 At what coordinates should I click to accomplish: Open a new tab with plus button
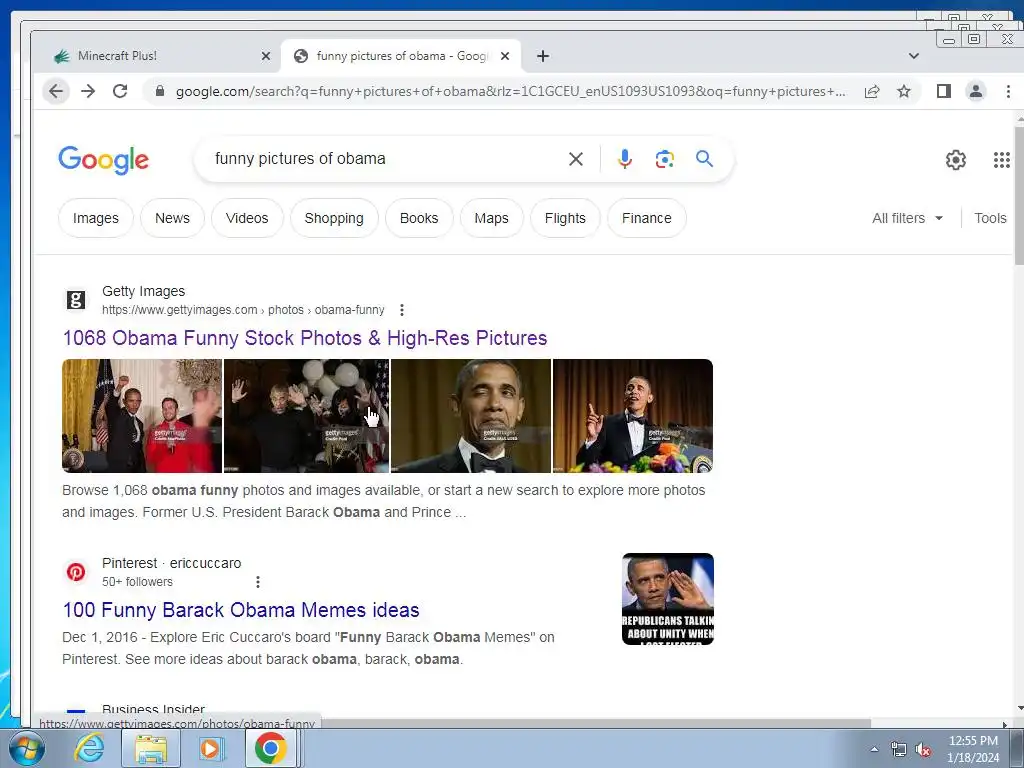(543, 56)
